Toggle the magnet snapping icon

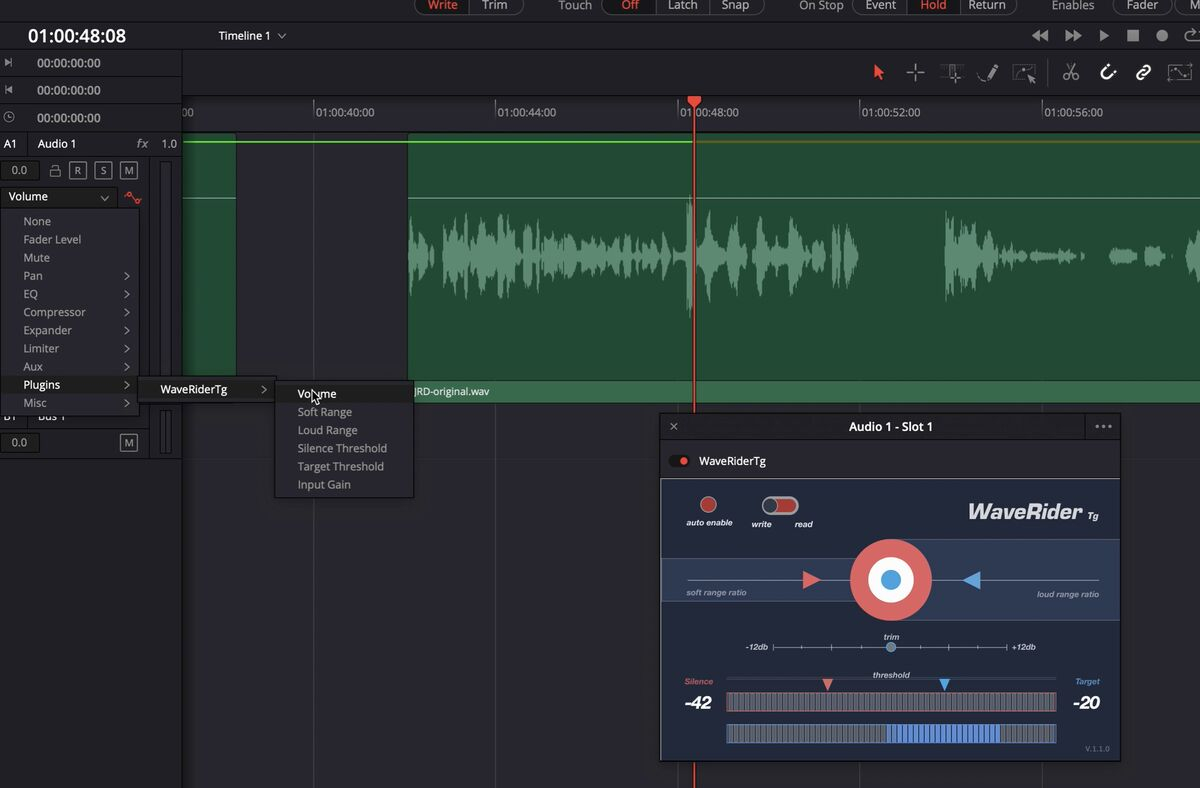(1108, 72)
